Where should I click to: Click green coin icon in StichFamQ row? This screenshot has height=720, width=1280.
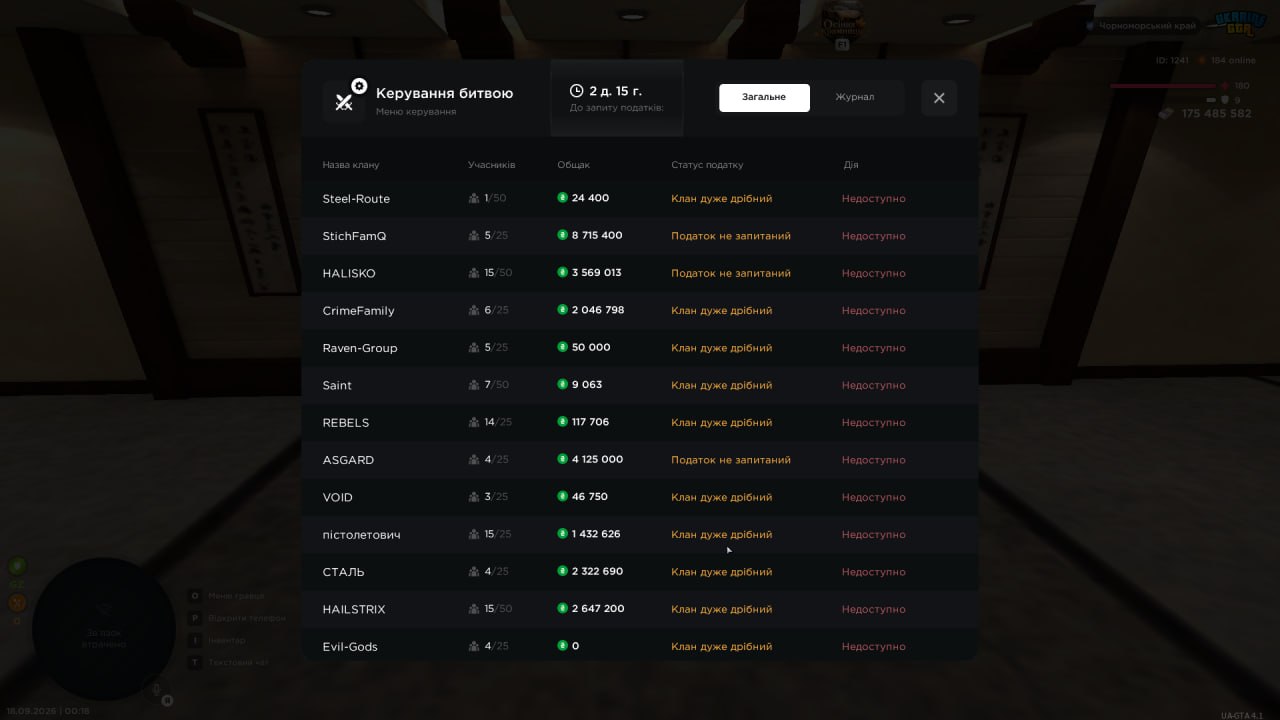(x=562, y=235)
